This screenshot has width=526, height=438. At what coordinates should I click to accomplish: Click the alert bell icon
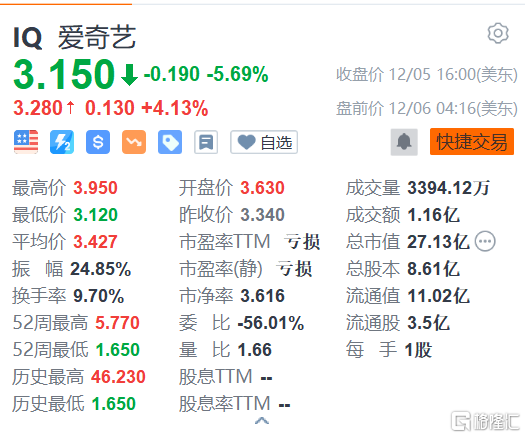[404, 142]
